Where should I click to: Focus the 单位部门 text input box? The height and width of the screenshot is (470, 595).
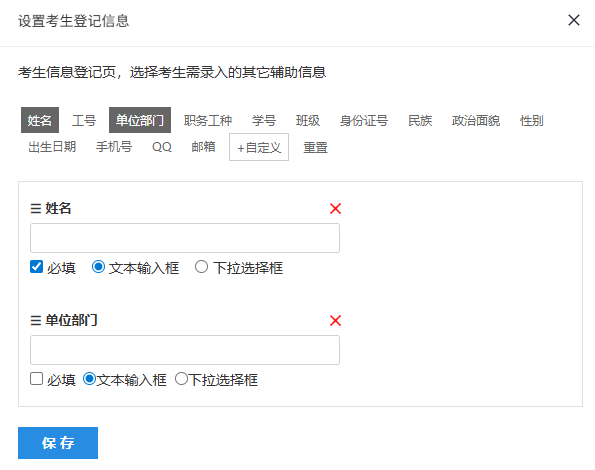tap(185, 350)
